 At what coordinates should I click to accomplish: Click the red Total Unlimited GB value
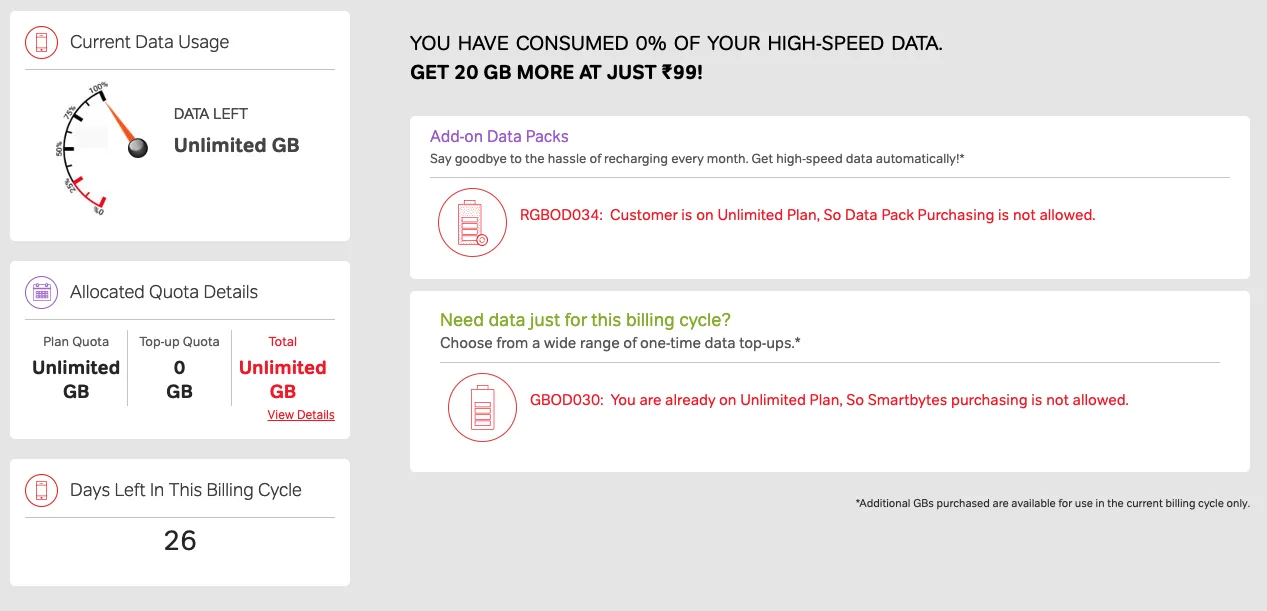pos(283,380)
